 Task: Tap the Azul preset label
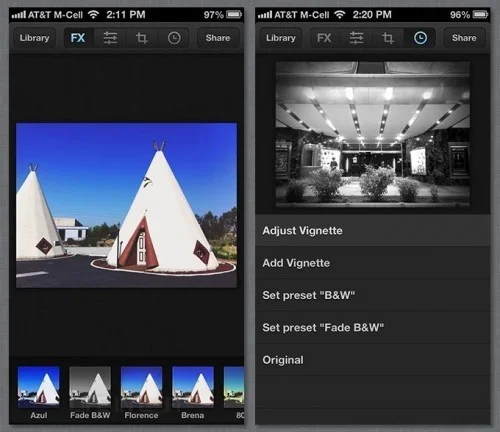39,415
